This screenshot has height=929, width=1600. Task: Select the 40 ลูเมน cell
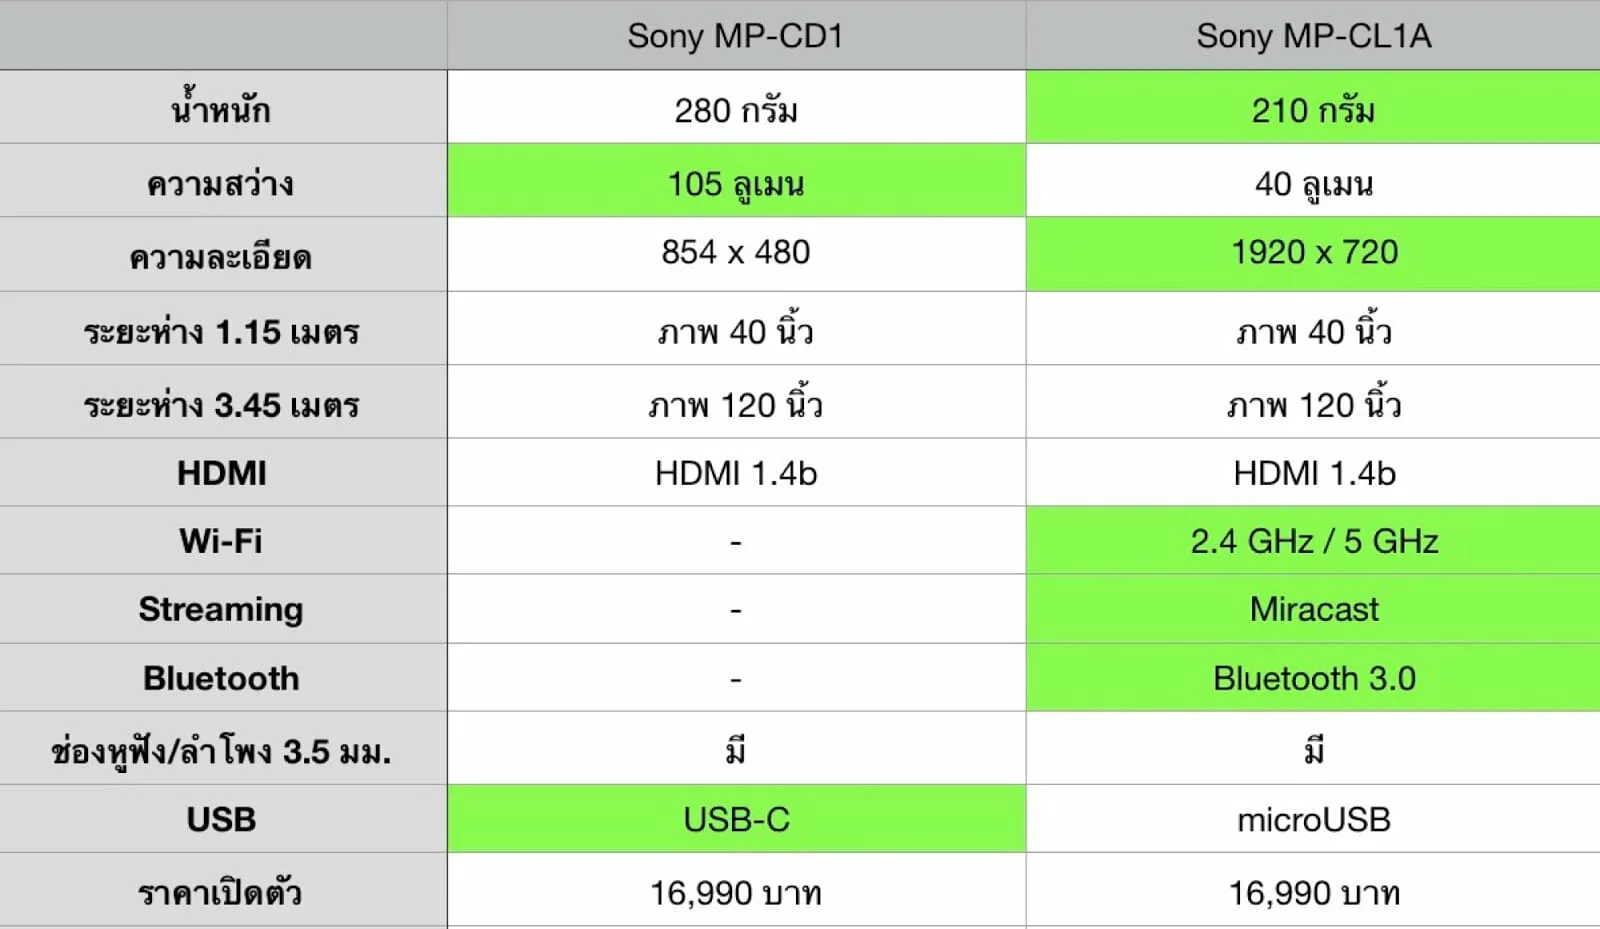click(1313, 181)
